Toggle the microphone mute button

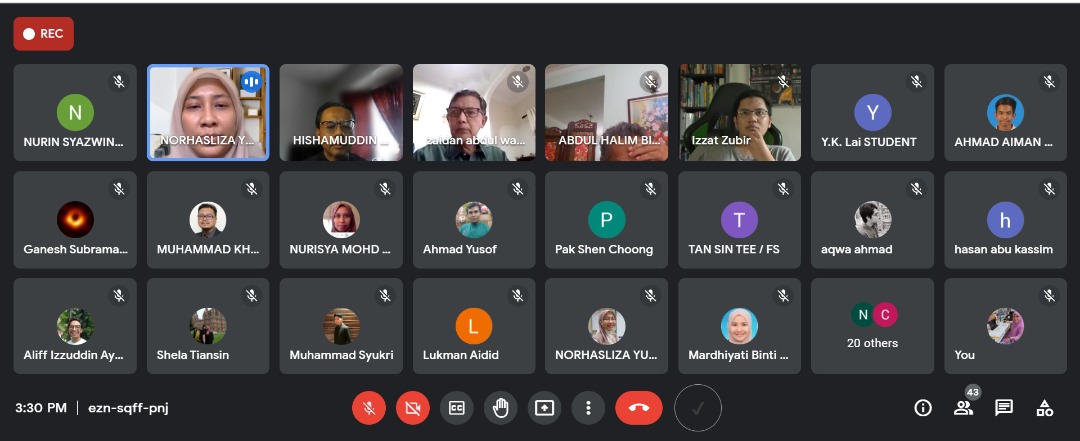(368, 408)
